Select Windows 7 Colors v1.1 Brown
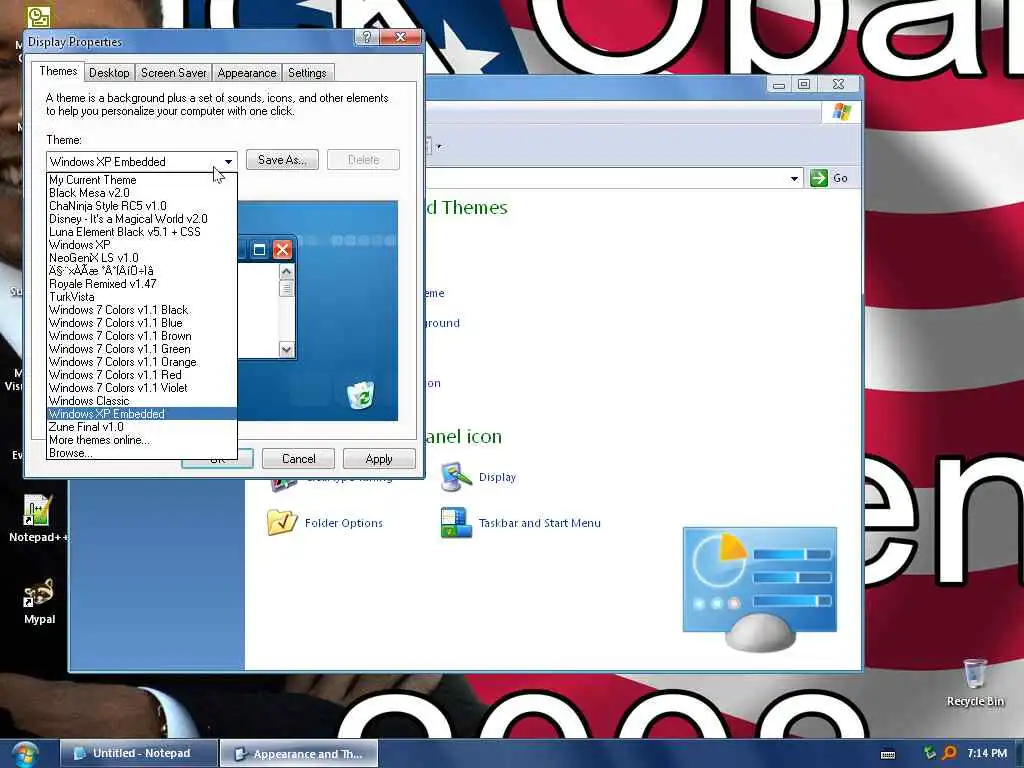Viewport: 1024px width, 768px height. pyautogui.click(x=142, y=336)
